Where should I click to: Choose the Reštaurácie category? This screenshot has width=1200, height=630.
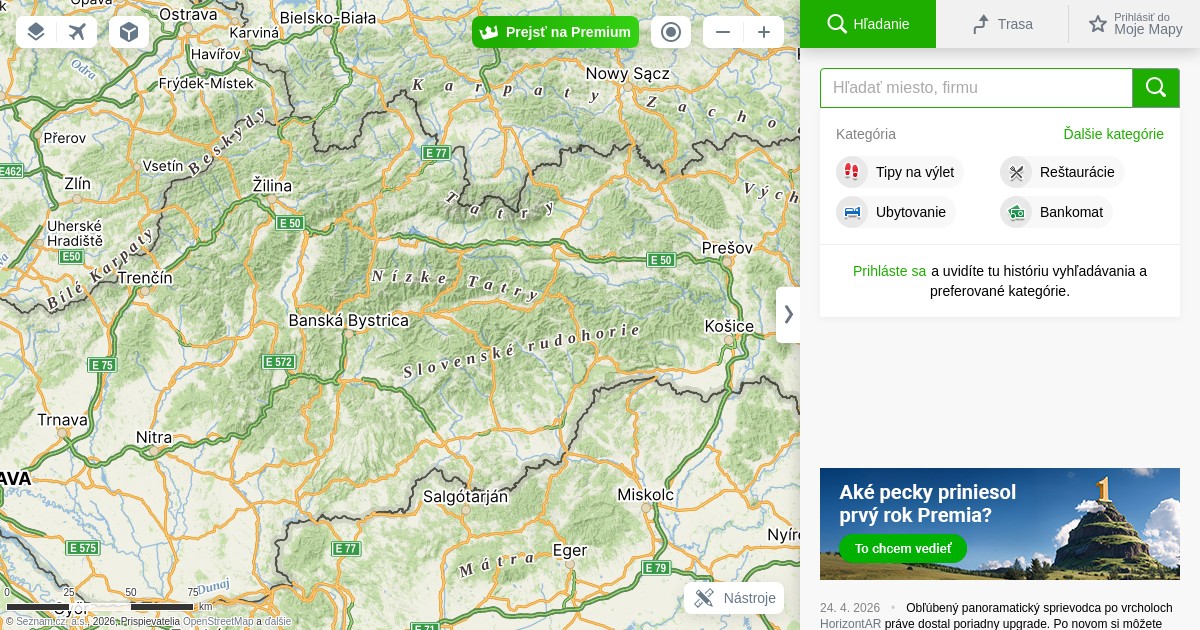pyautogui.click(x=1062, y=172)
